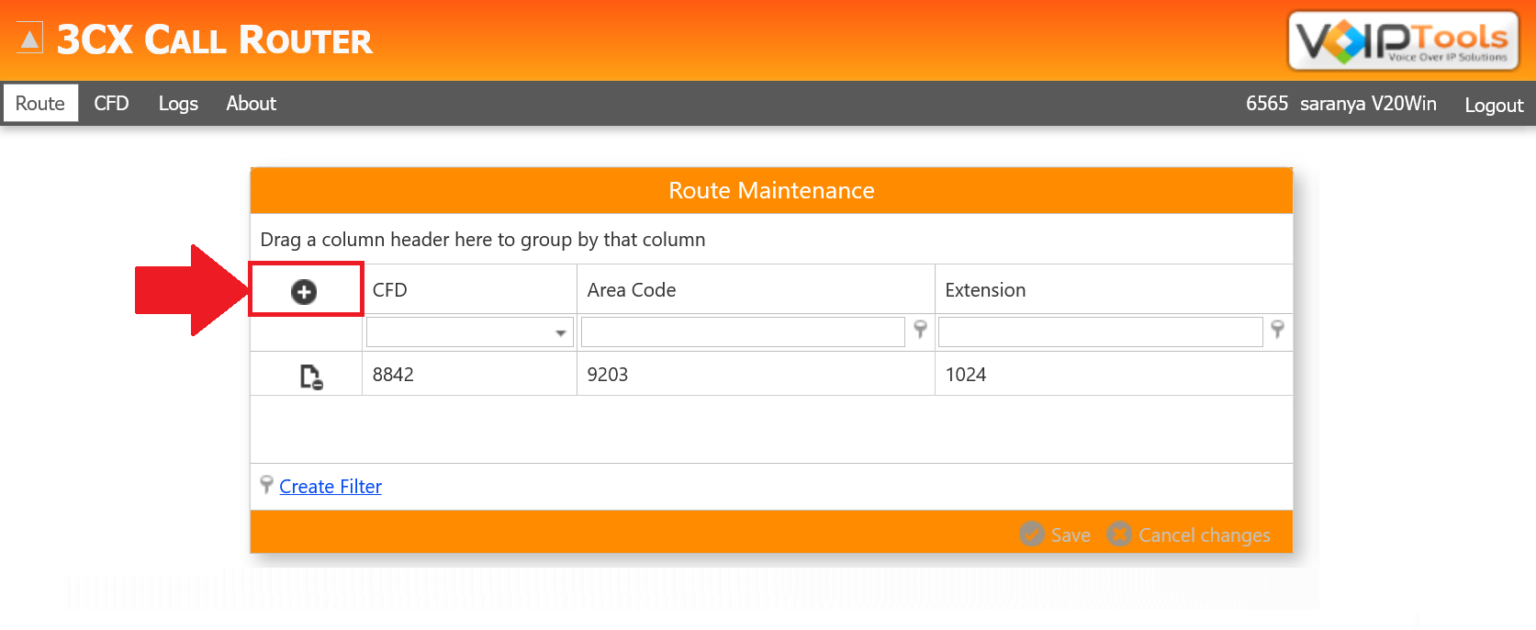Click inside the Extension filter input box
The image size is (1536, 630).
coord(1100,330)
